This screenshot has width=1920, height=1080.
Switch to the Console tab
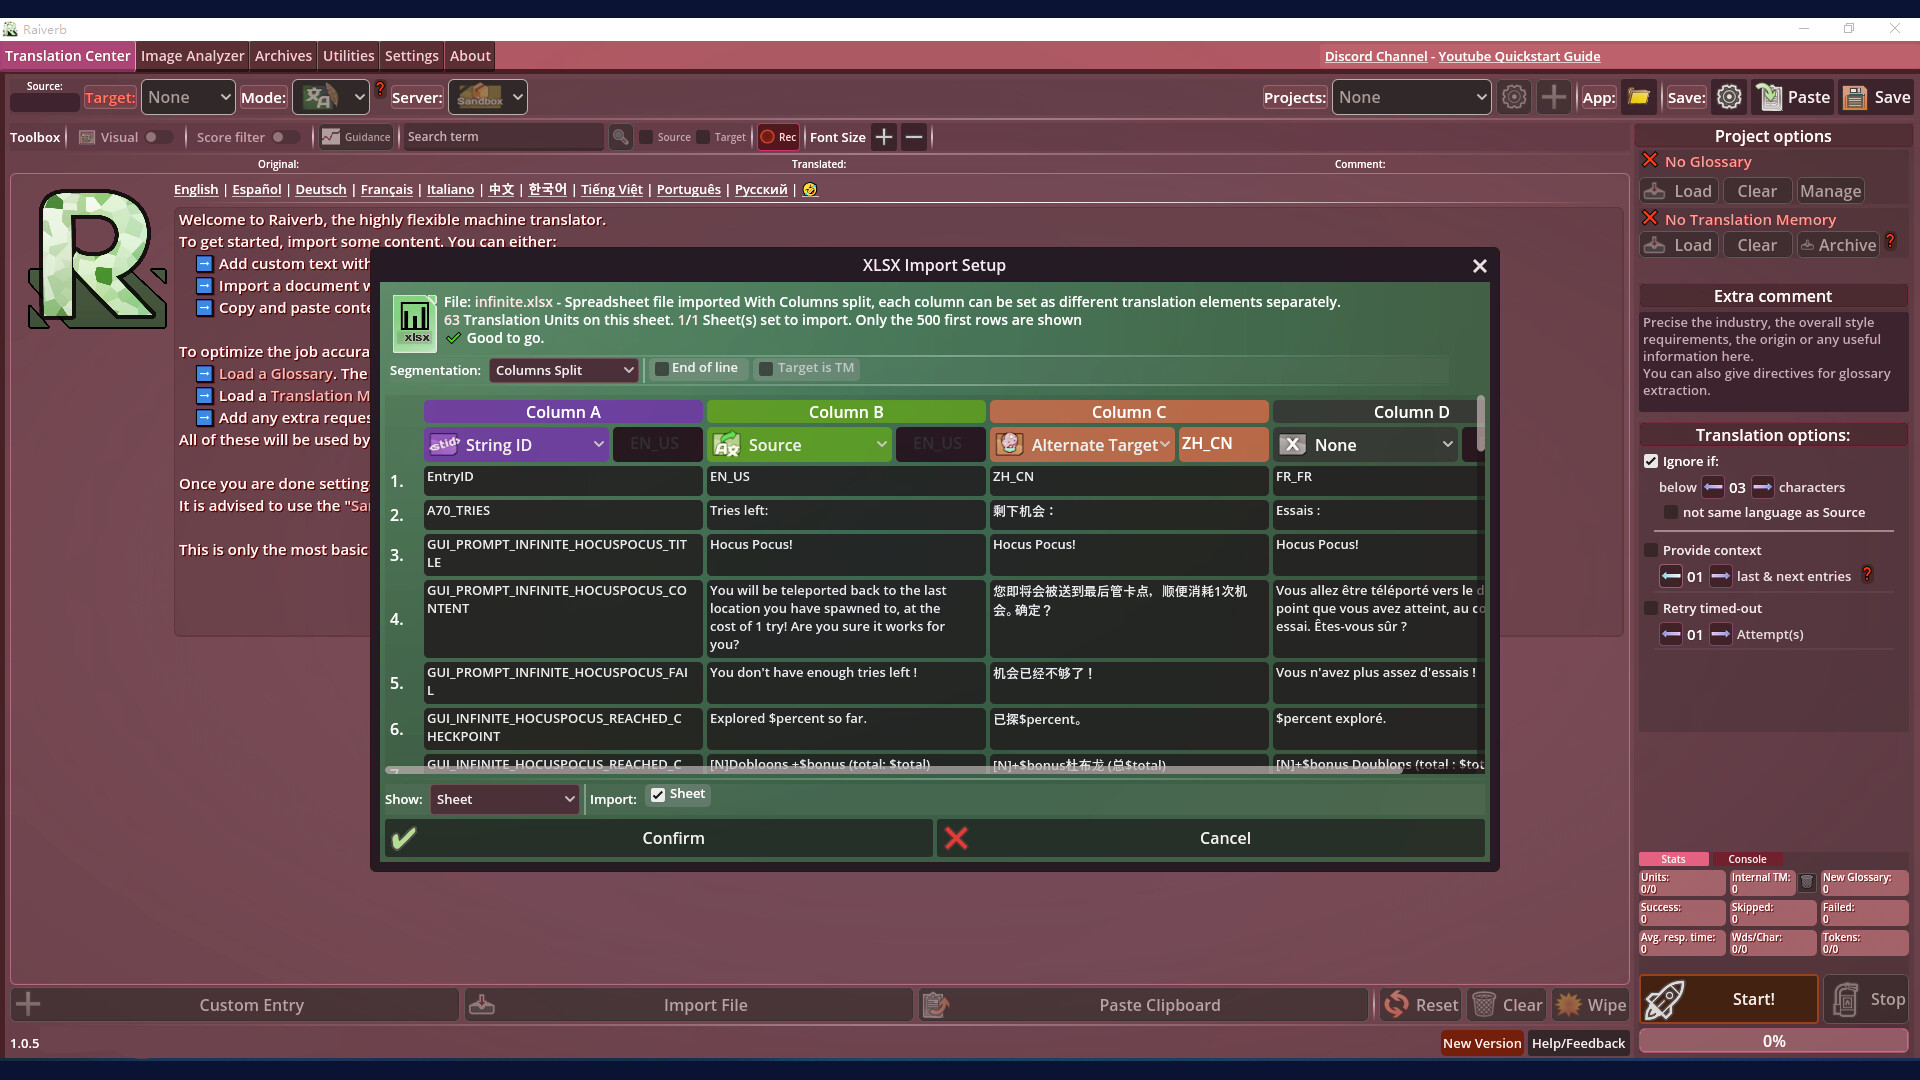1748,859
